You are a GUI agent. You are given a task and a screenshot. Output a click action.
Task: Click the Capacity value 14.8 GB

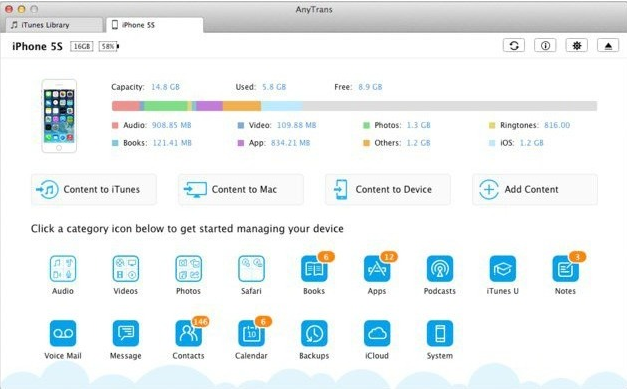pos(165,87)
